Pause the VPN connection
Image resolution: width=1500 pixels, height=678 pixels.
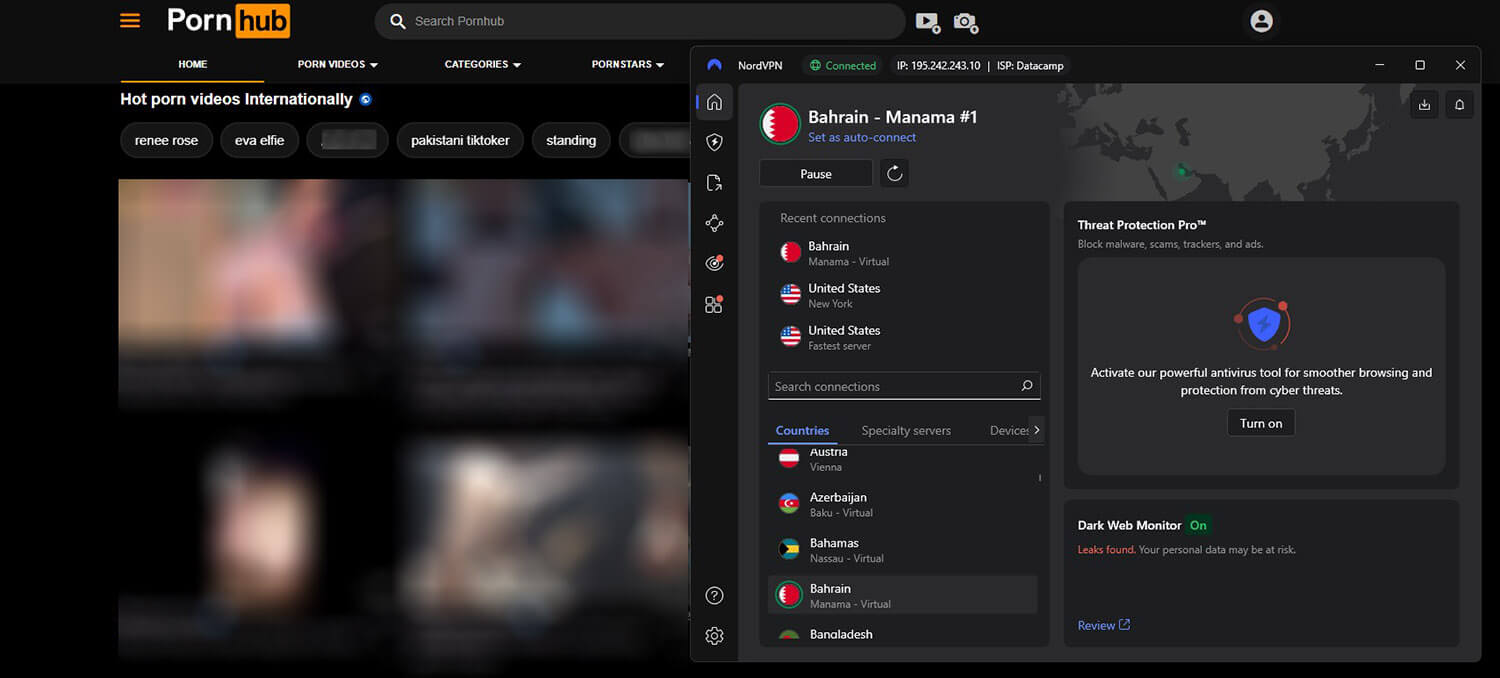(x=816, y=174)
